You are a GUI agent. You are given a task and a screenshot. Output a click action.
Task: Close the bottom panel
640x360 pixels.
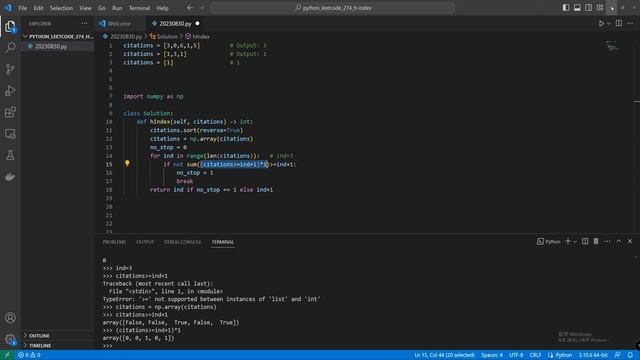tap(630, 242)
